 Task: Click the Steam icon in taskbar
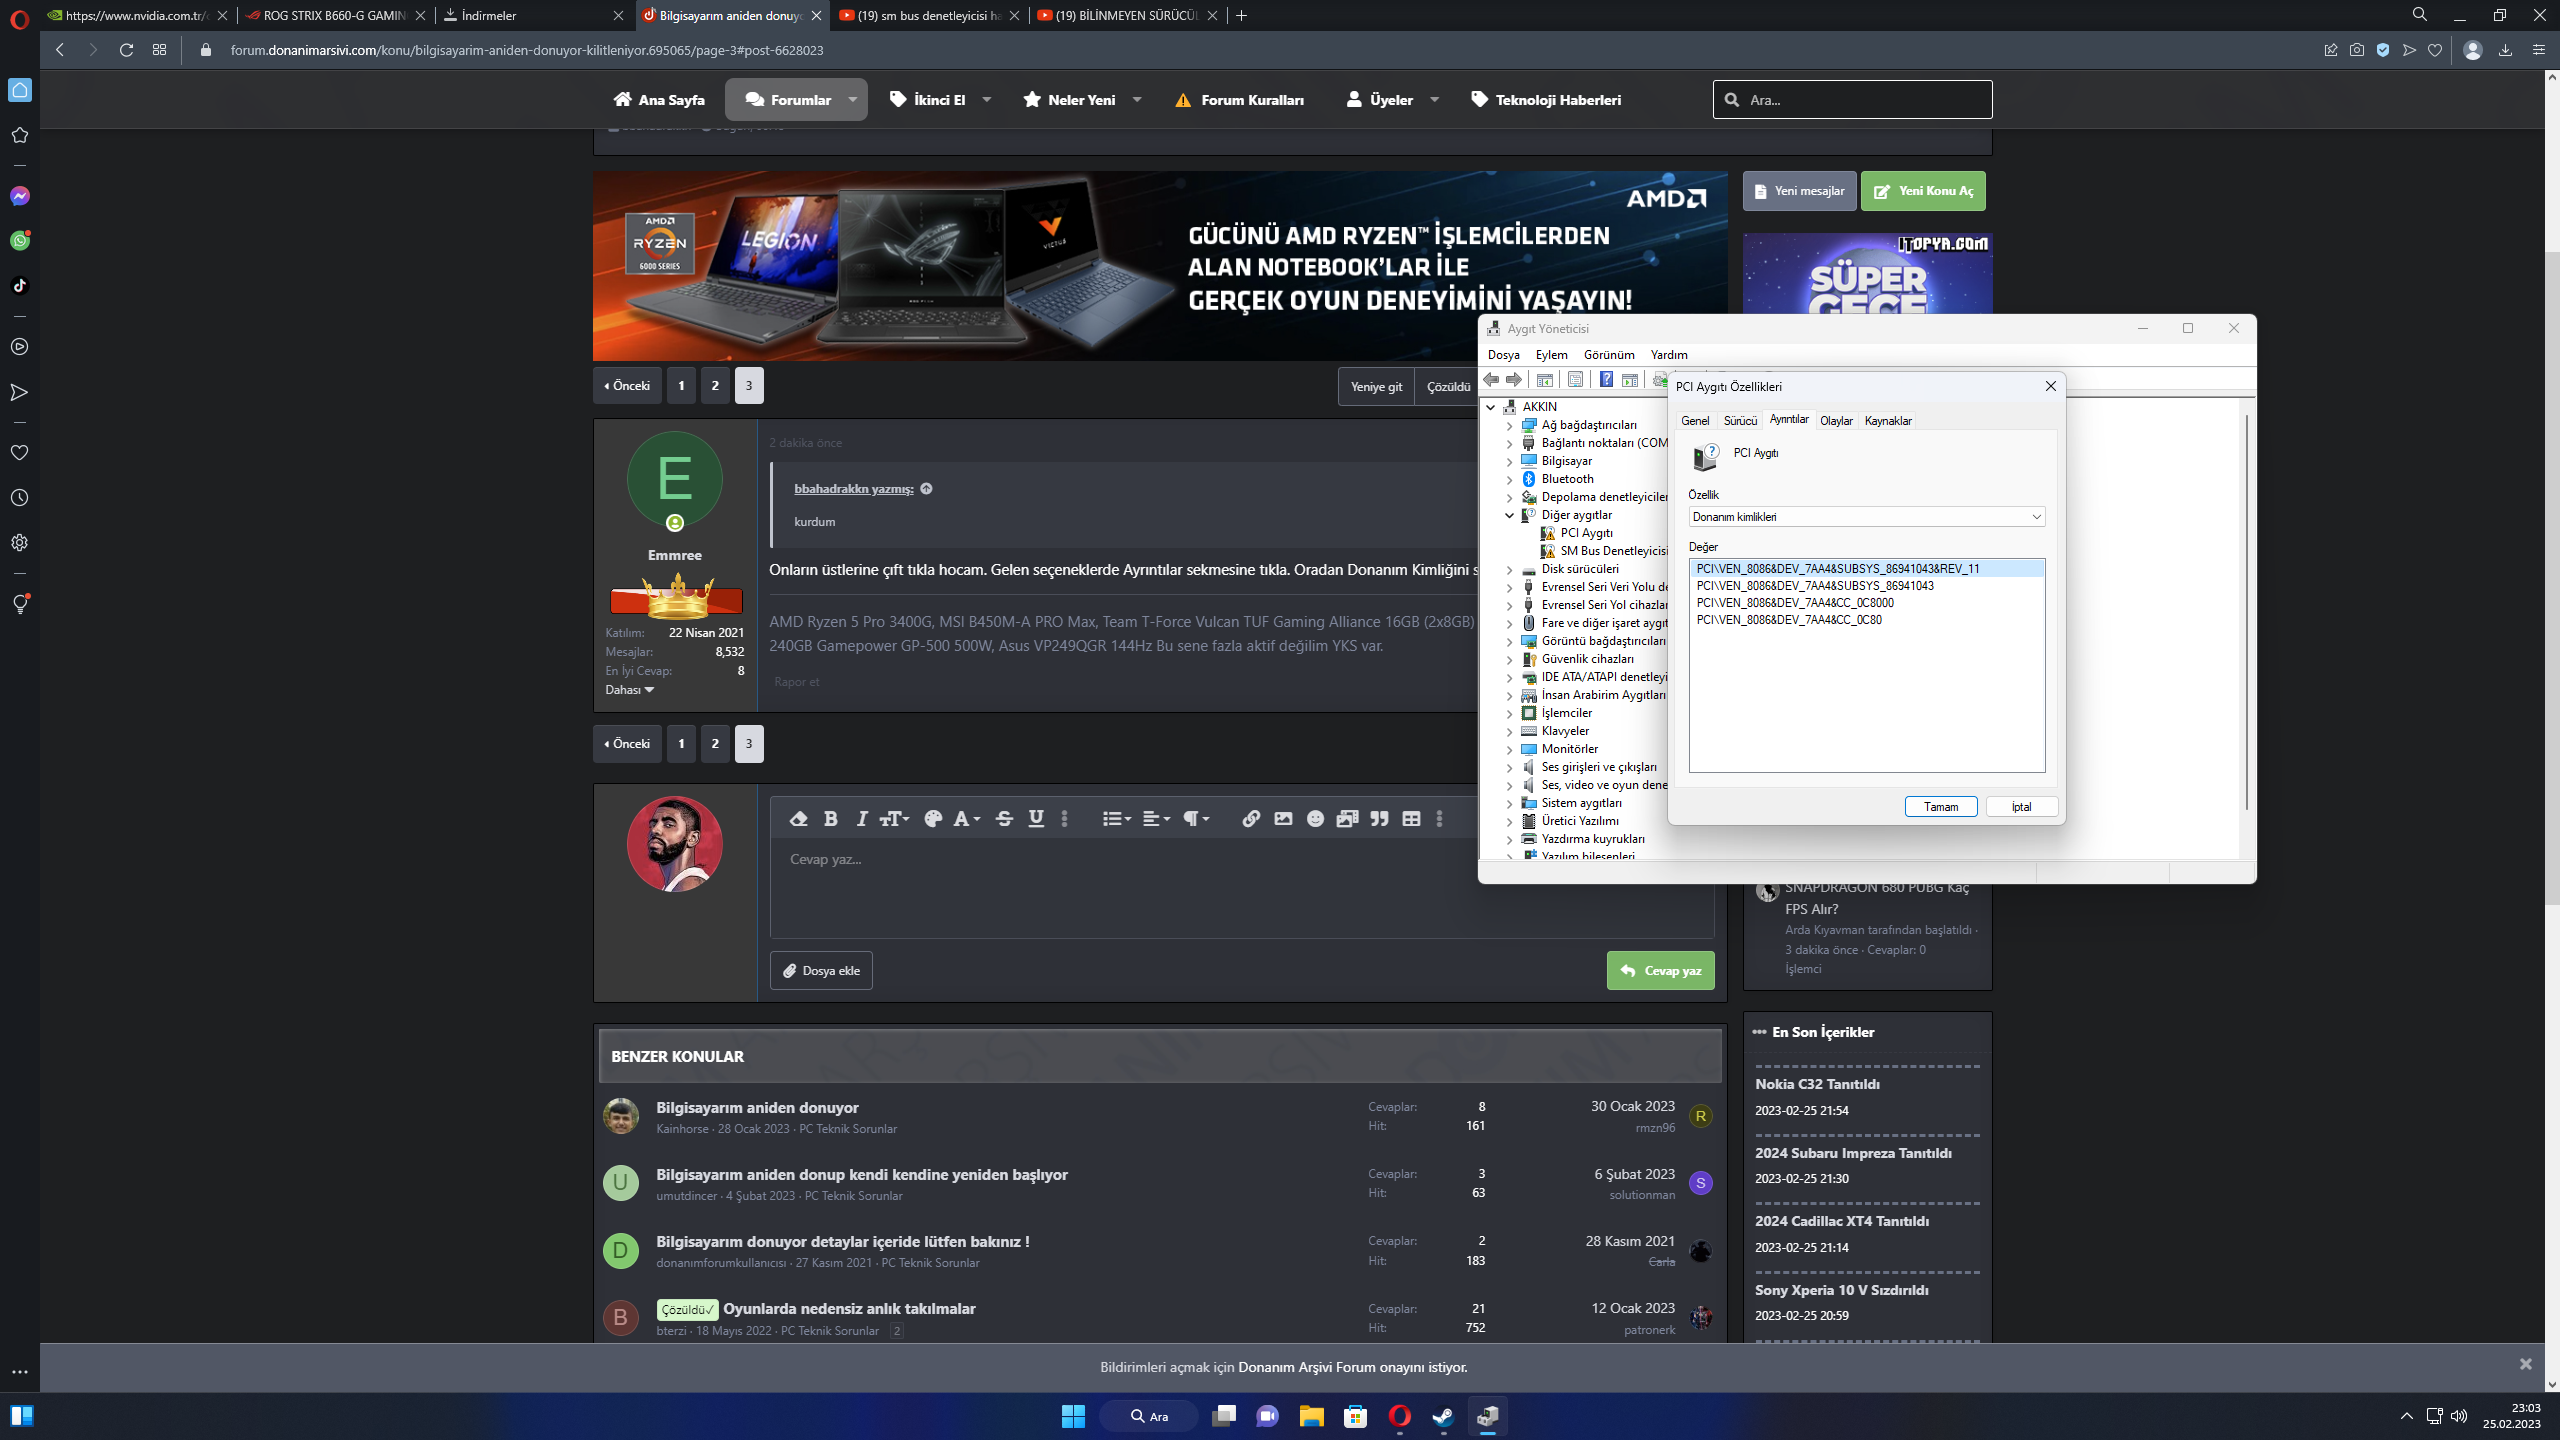pos(1443,1416)
